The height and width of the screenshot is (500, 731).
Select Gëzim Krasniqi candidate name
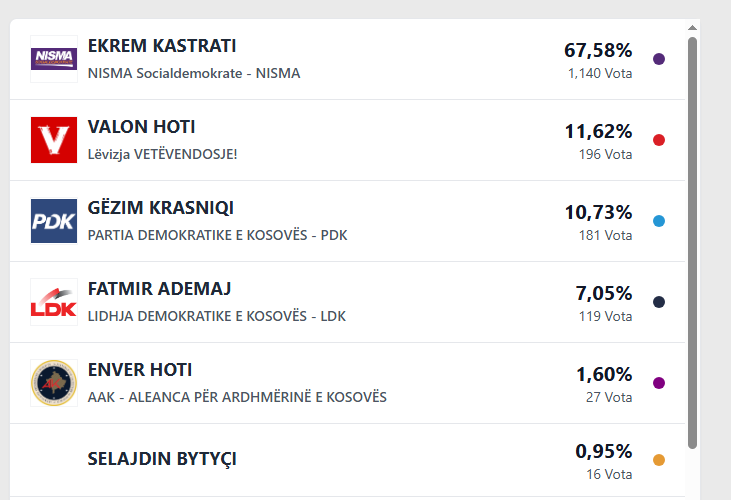tap(160, 208)
